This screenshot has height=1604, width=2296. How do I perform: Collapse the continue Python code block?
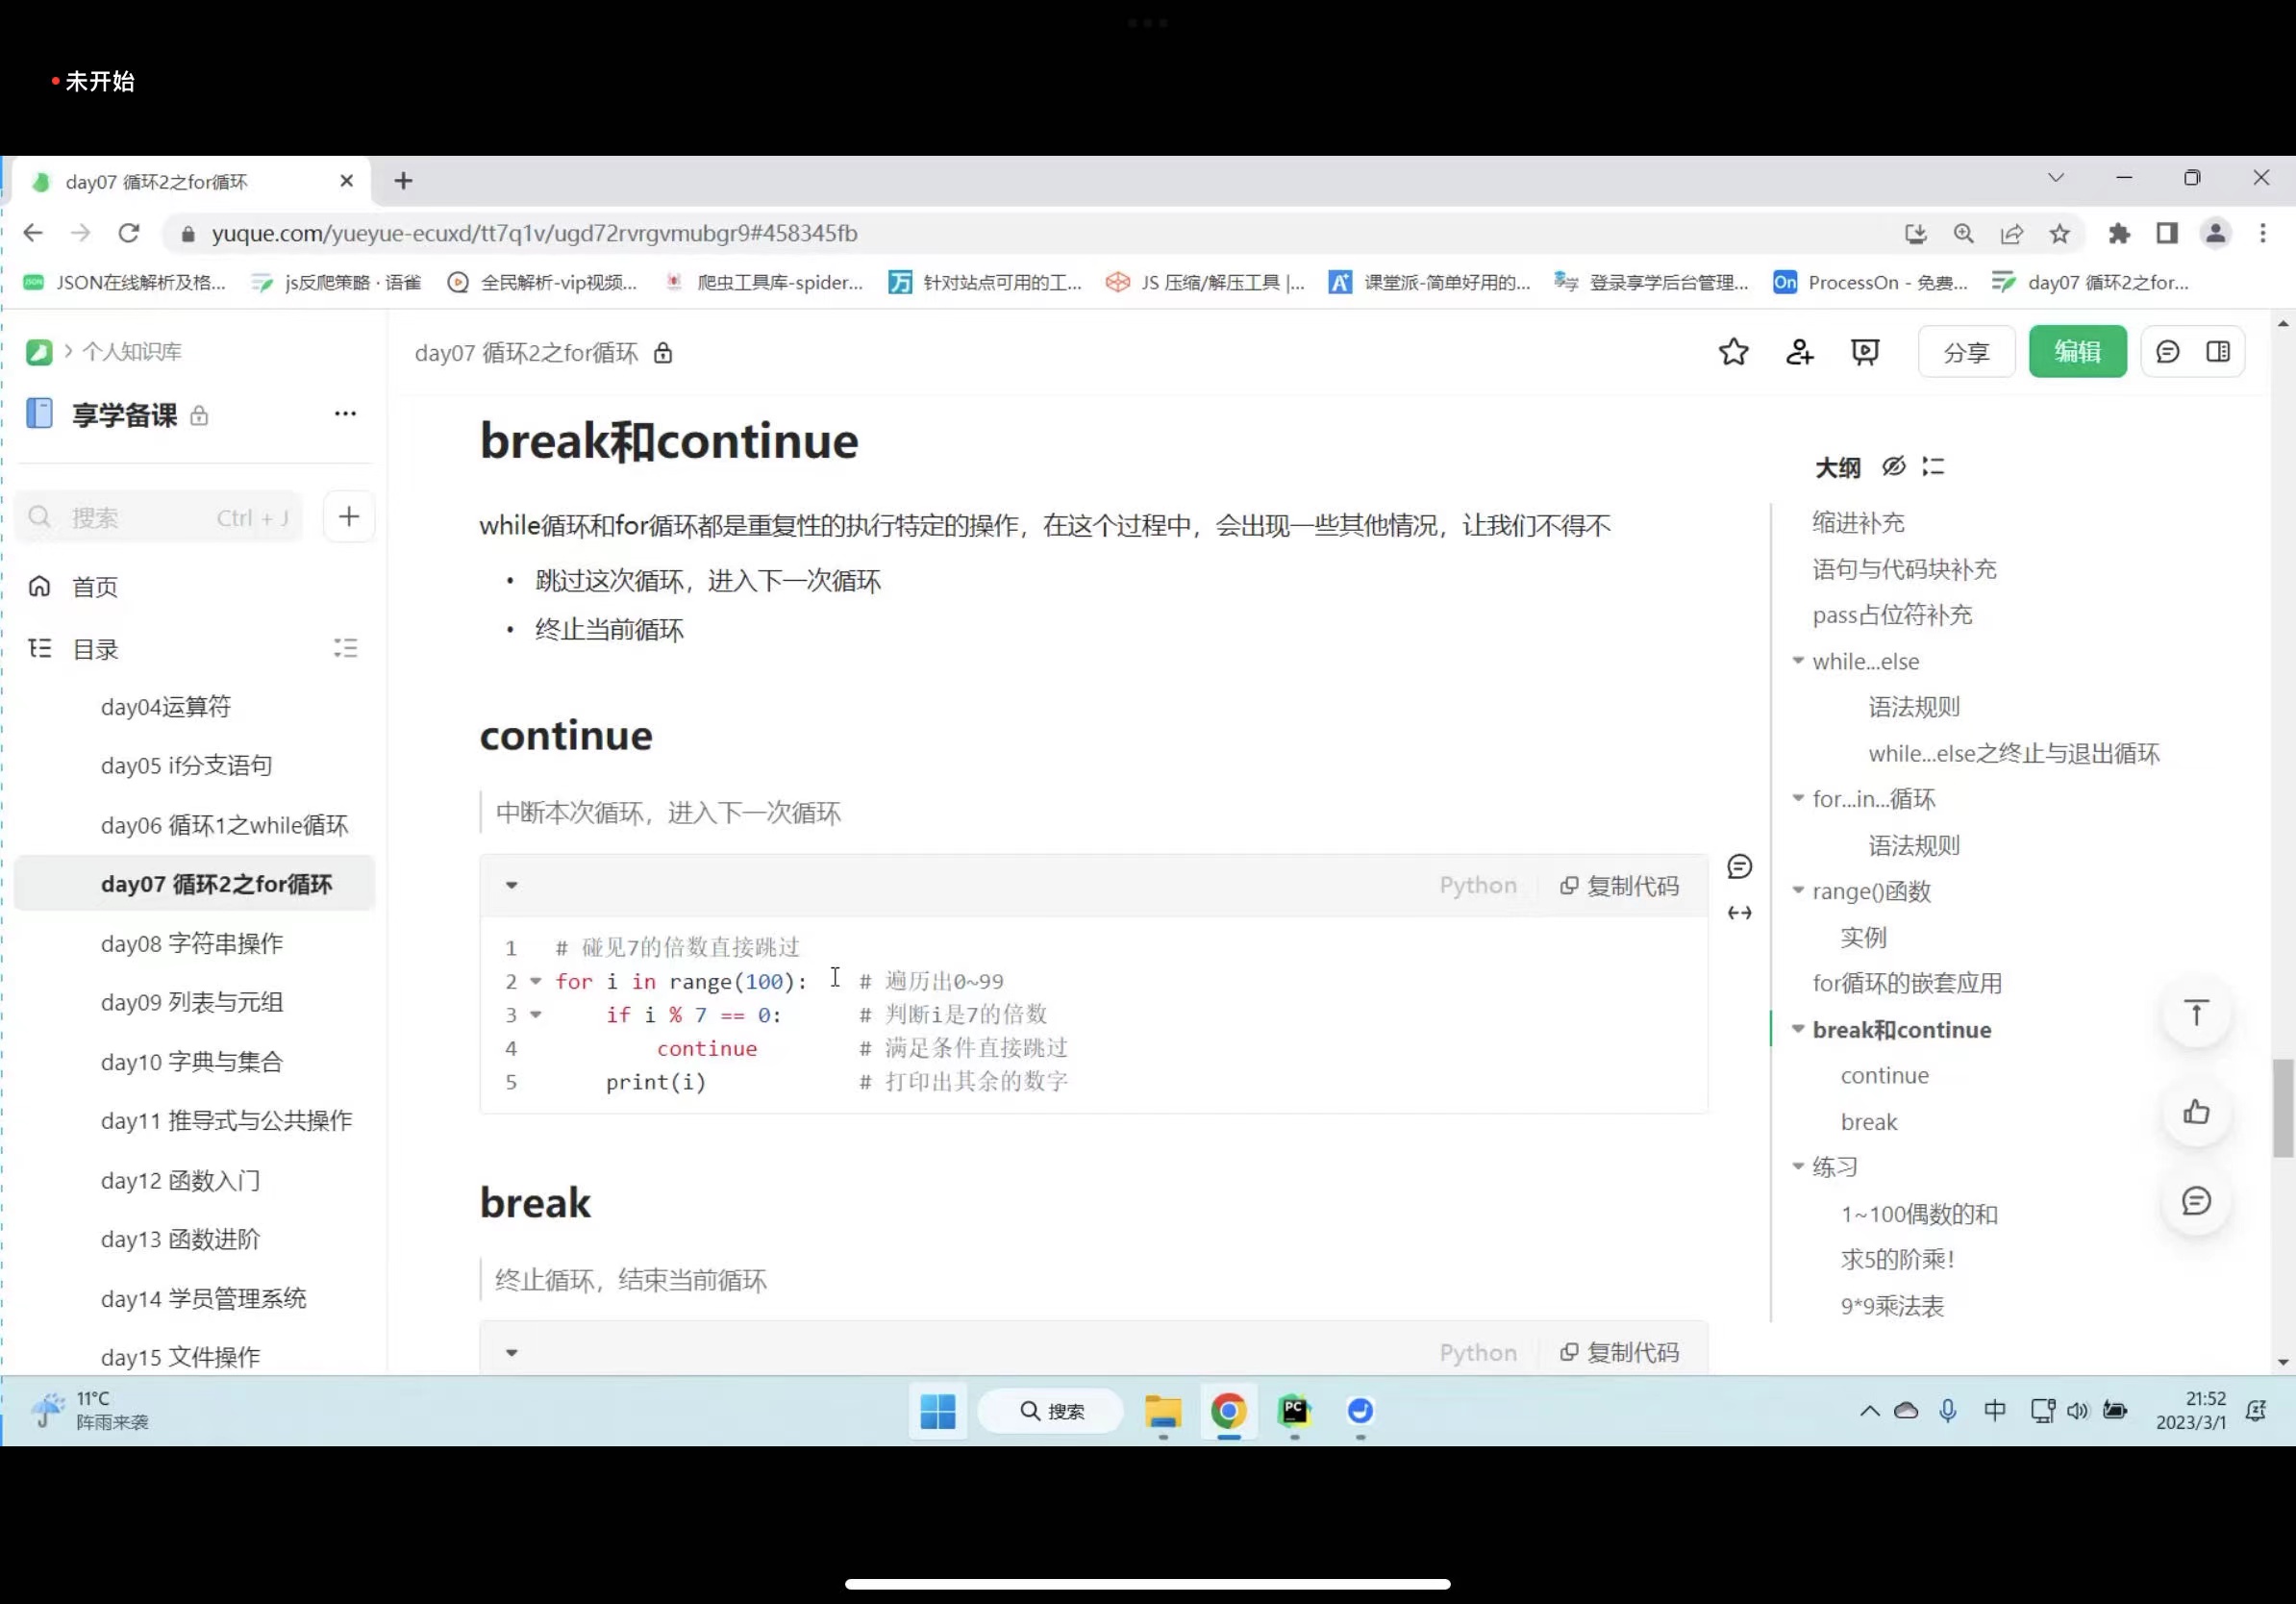pos(512,885)
